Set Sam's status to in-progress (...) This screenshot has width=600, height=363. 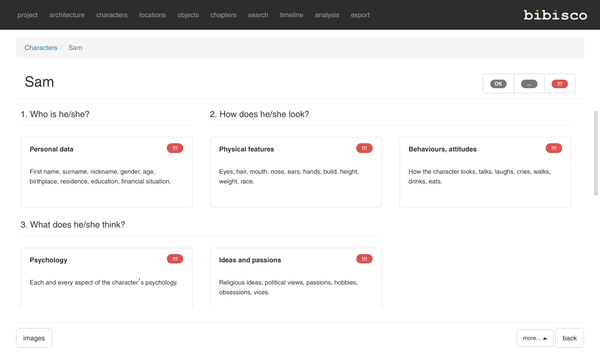click(x=529, y=84)
